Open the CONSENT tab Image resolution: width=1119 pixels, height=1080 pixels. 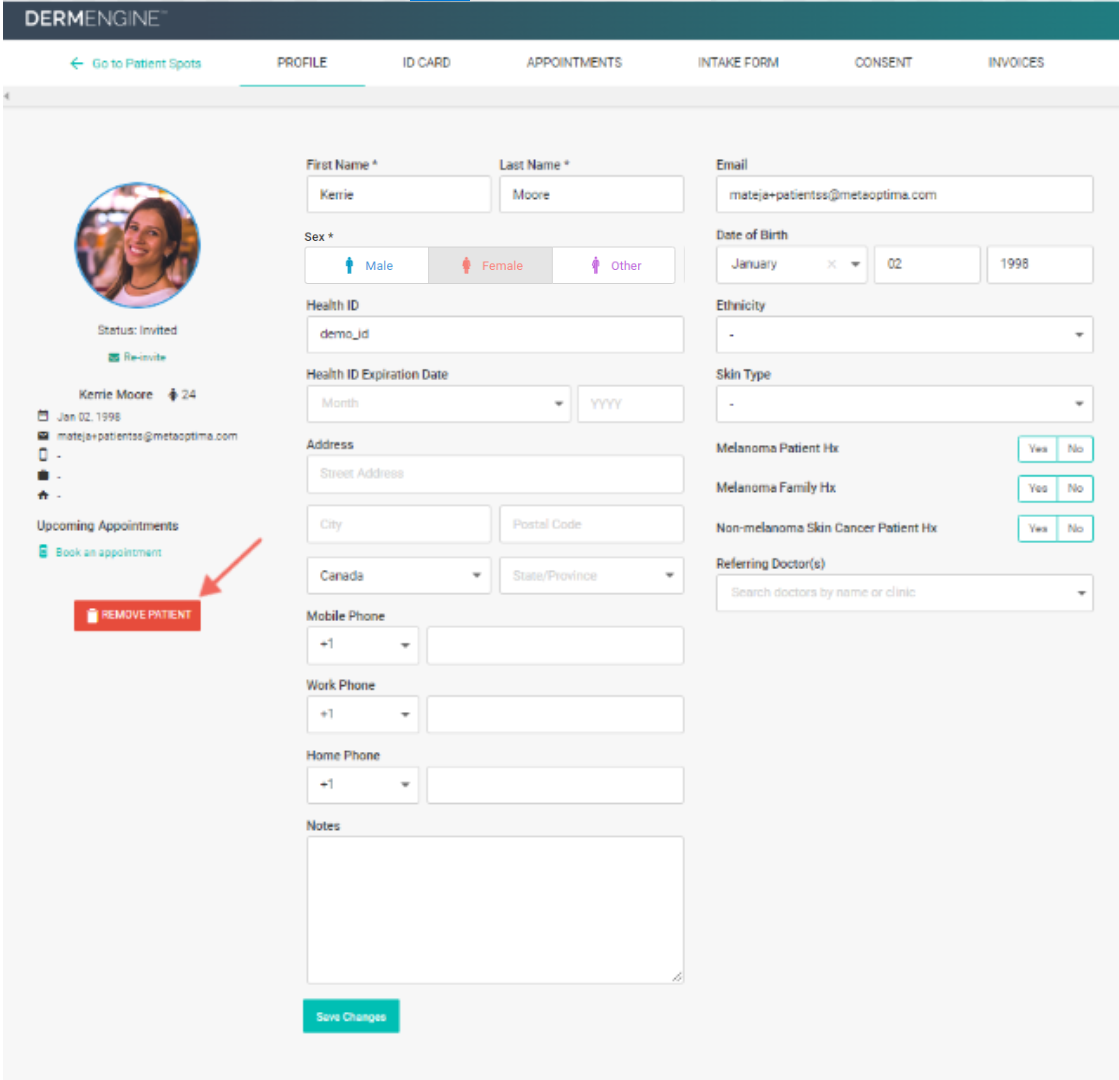pos(883,63)
